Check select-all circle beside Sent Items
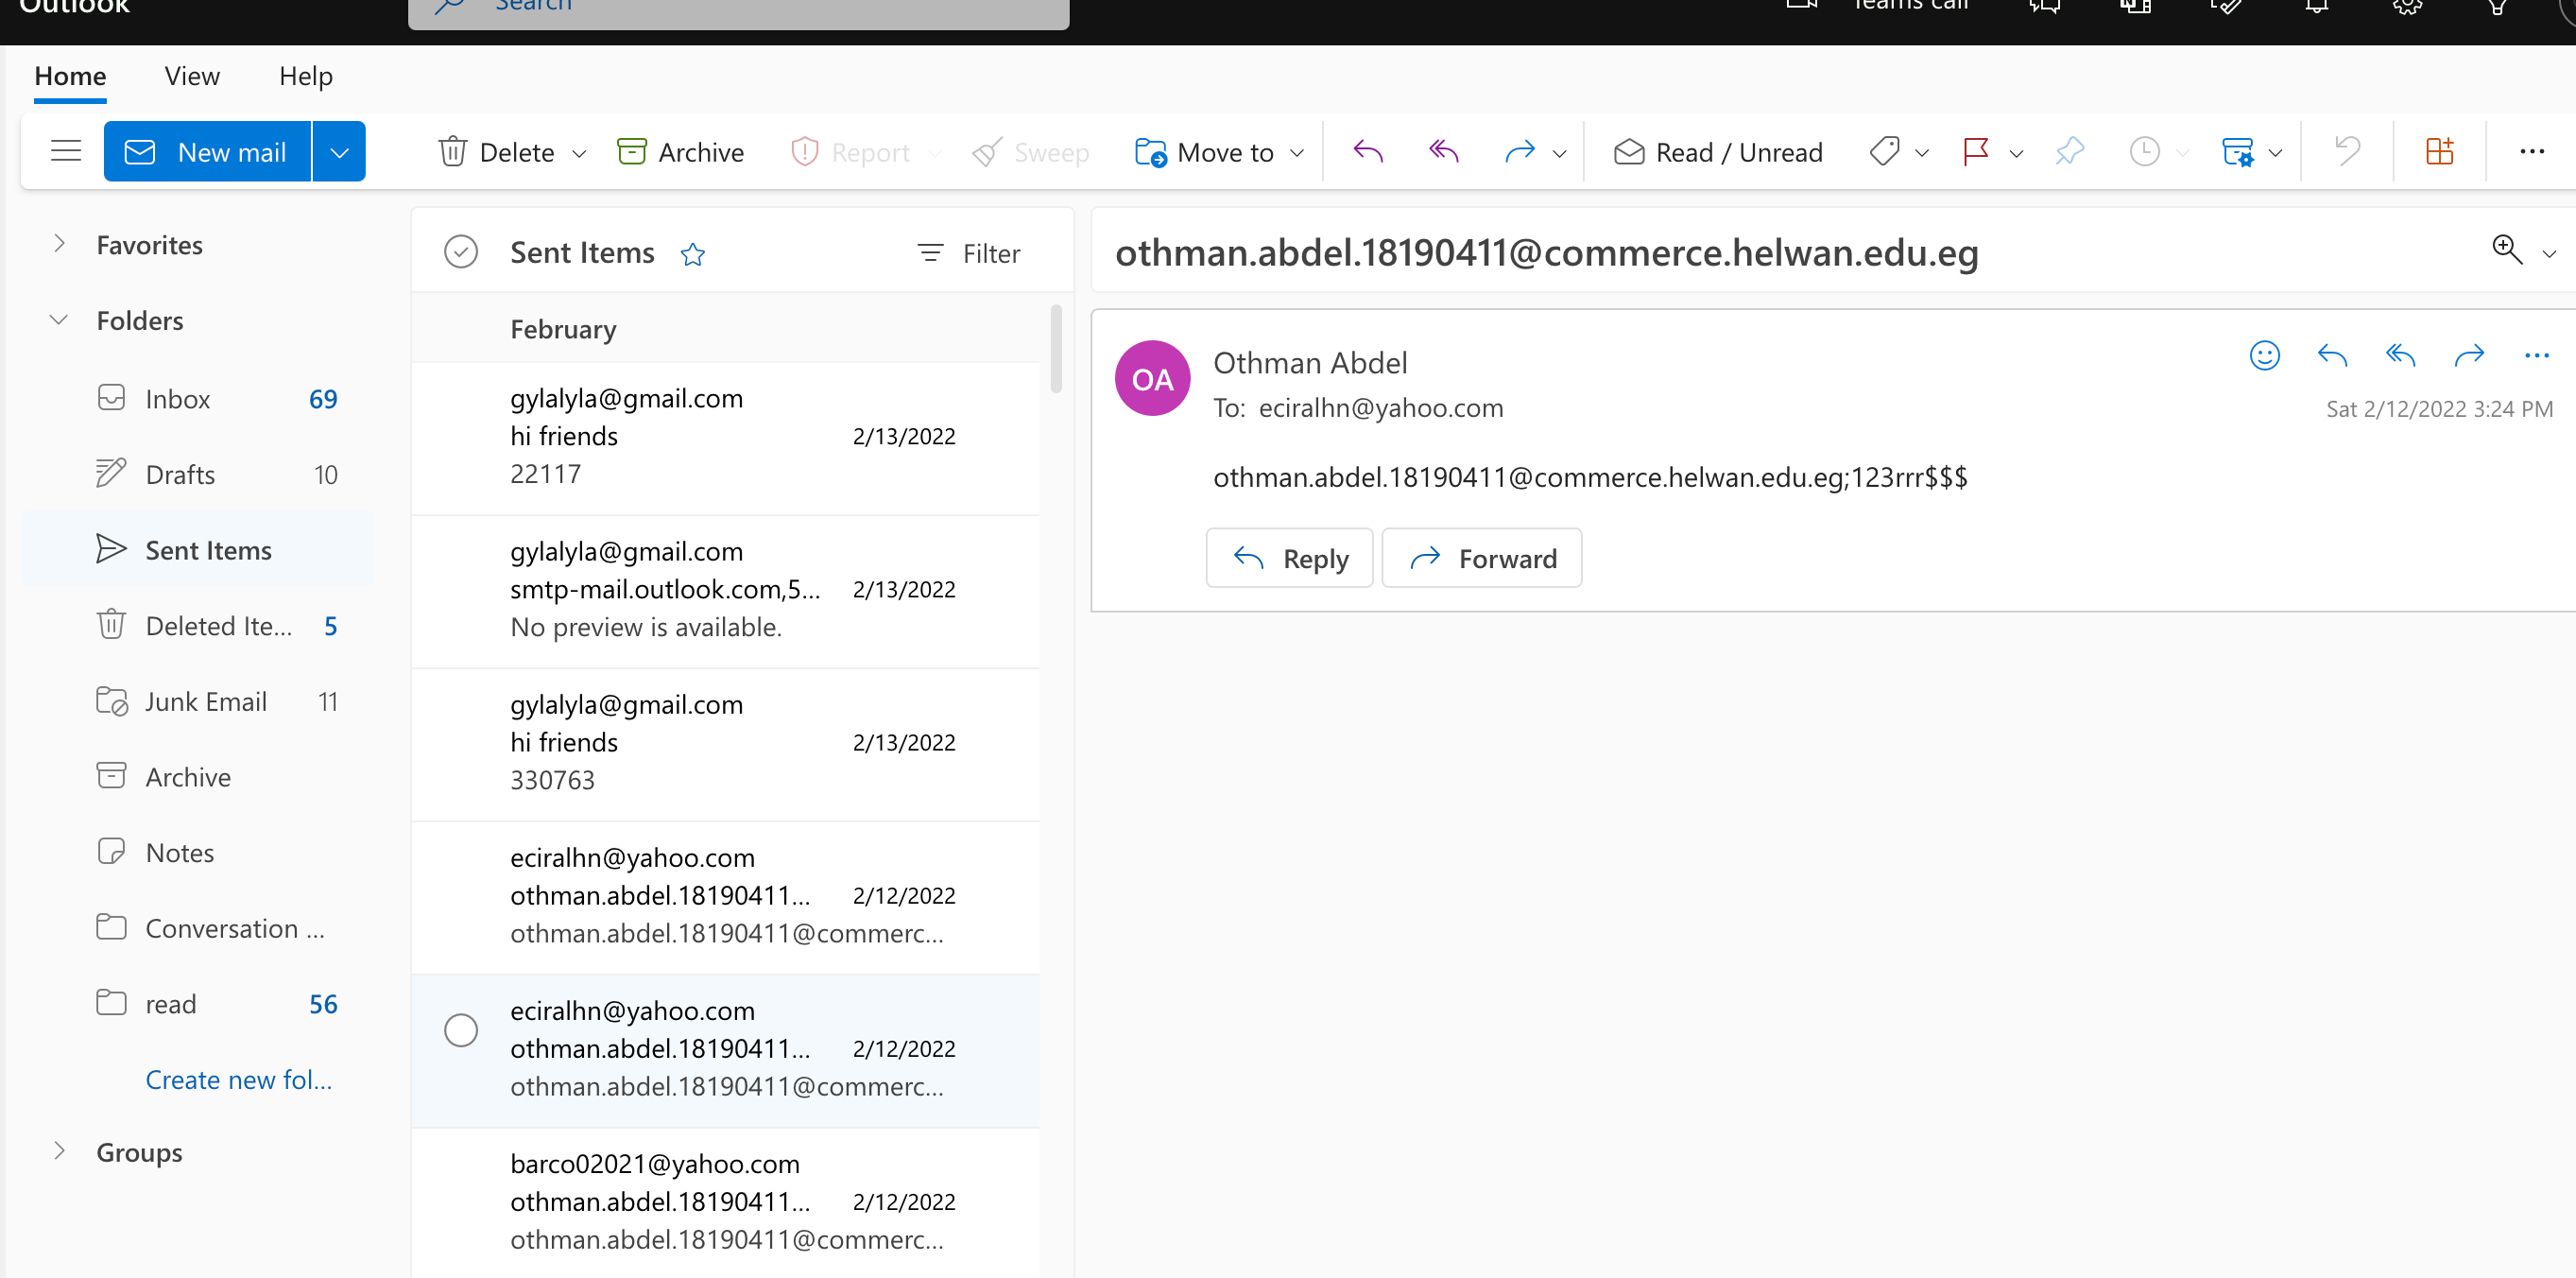The height and width of the screenshot is (1278, 2576). pos(460,252)
